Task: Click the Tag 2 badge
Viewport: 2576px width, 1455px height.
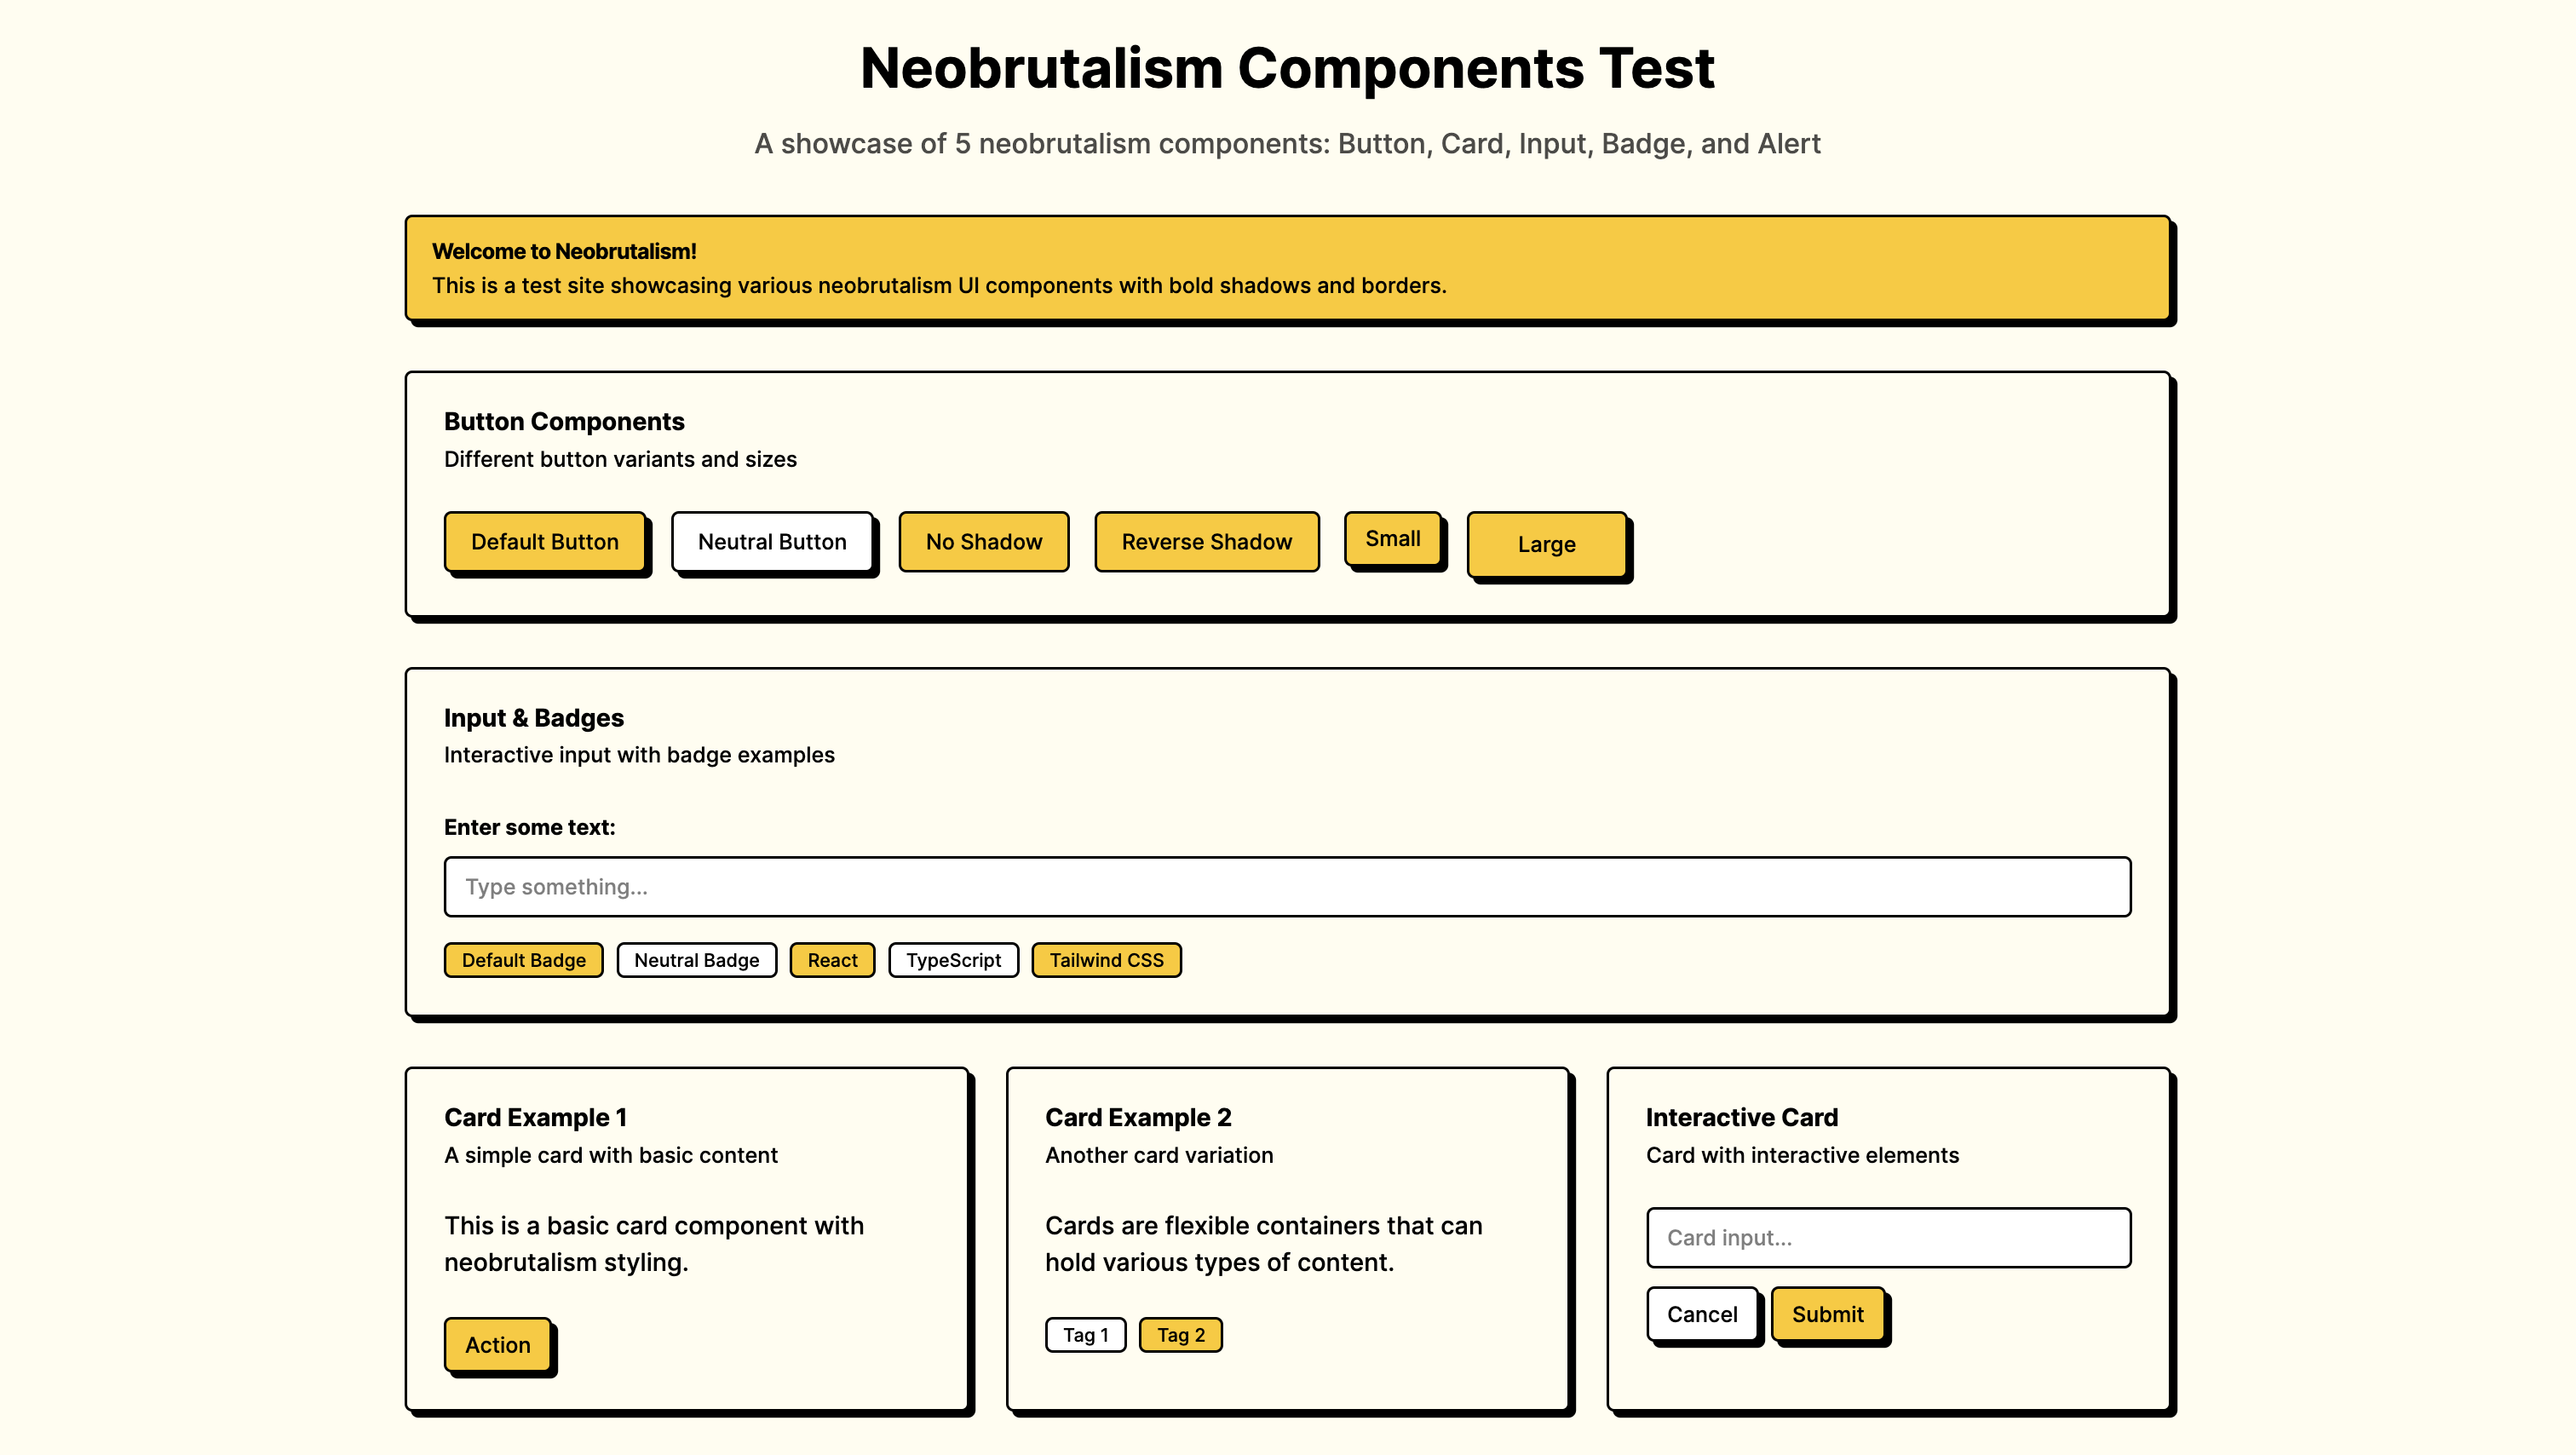Action: (x=1181, y=1334)
